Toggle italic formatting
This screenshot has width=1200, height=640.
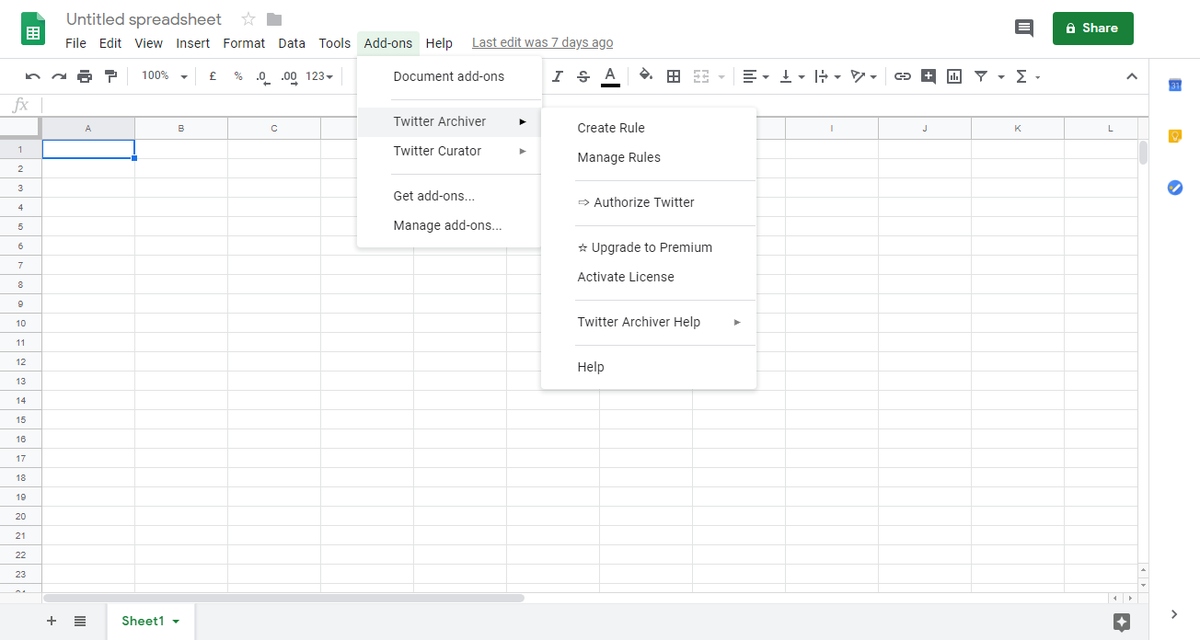click(x=557, y=76)
